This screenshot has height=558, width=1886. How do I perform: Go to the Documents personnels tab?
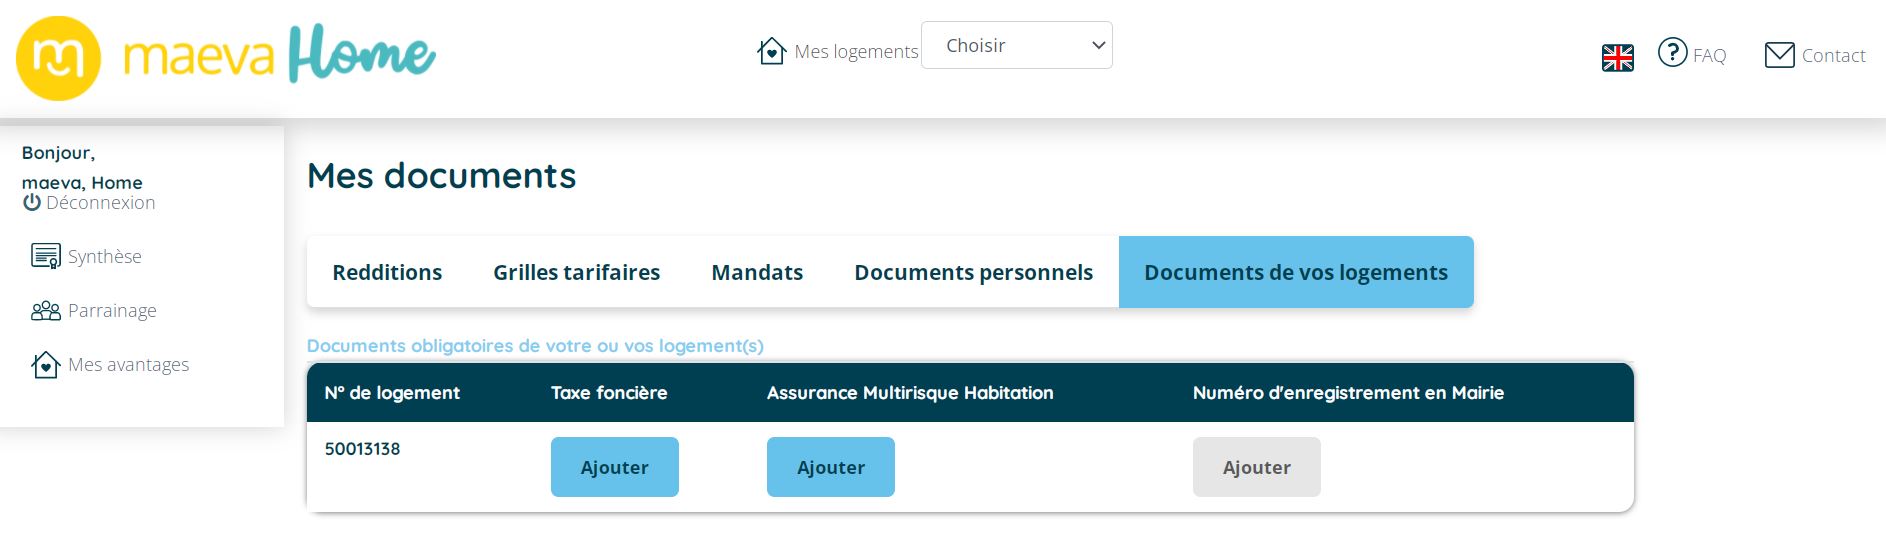tap(973, 273)
